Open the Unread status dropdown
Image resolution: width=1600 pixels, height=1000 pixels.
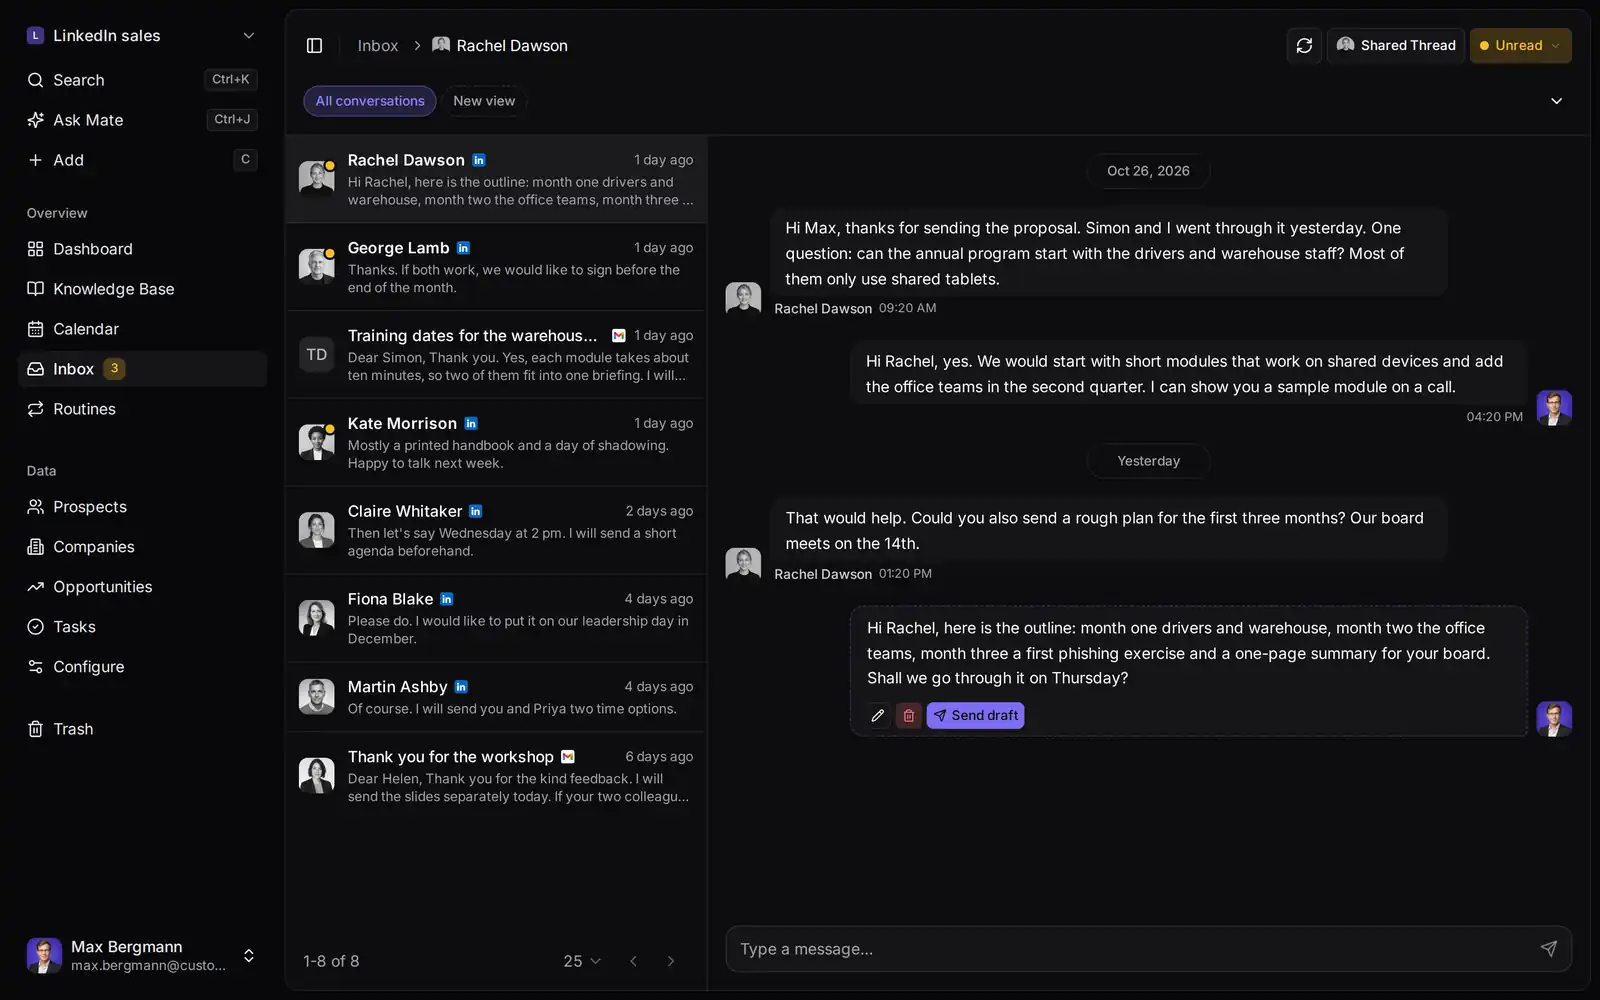pos(1520,46)
